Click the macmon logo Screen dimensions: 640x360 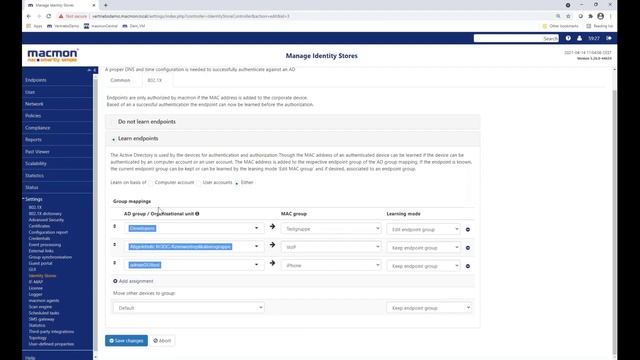click(53, 56)
